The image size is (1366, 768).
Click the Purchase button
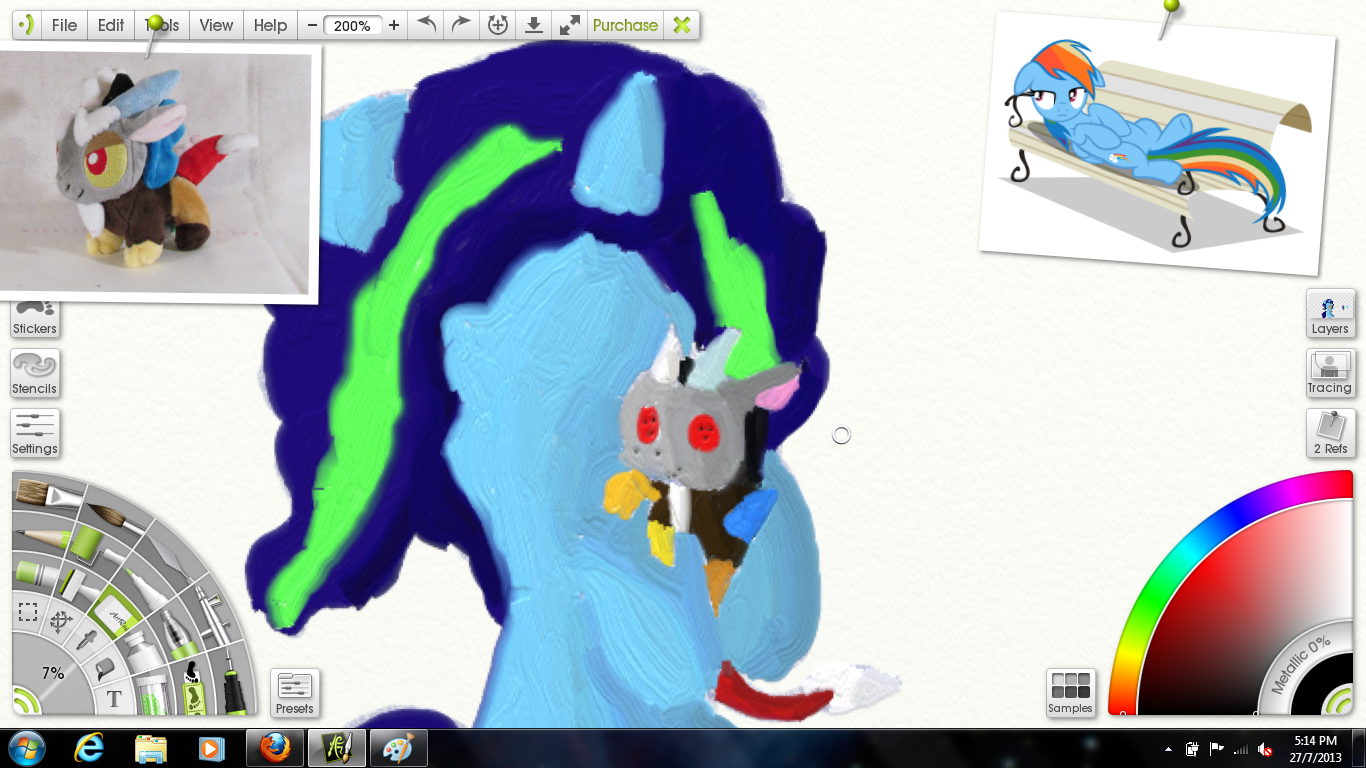coord(625,25)
